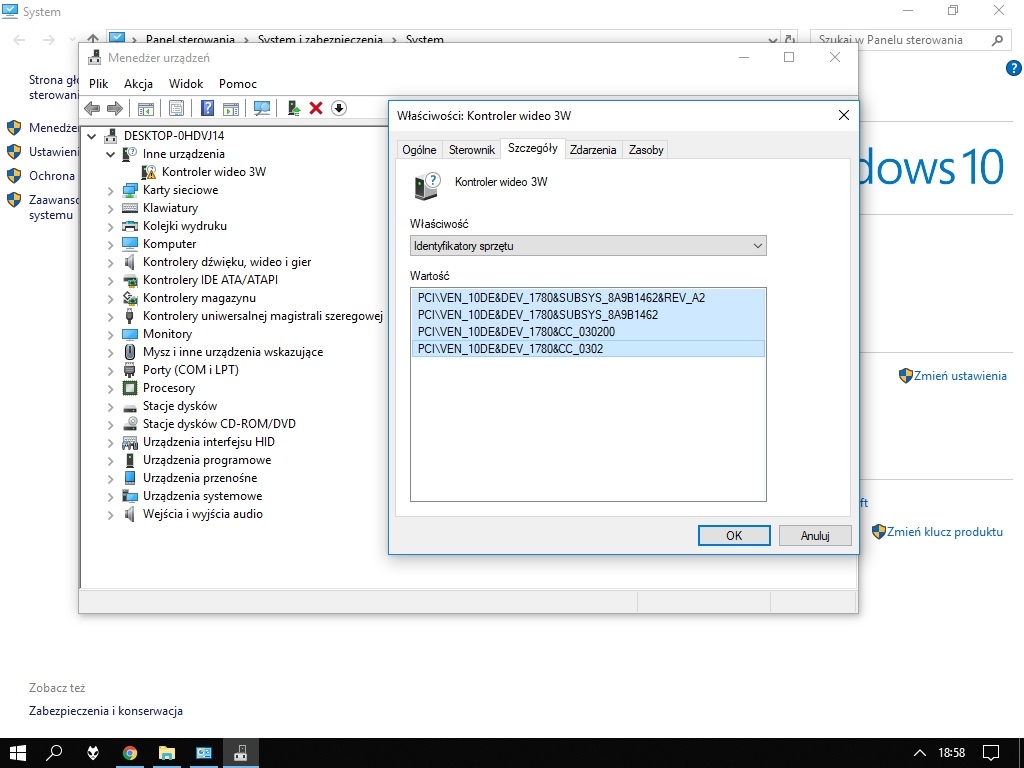The image size is (1024, 768).
Task: Expand the Karty sieciowe category
Action: click(110, 191)
